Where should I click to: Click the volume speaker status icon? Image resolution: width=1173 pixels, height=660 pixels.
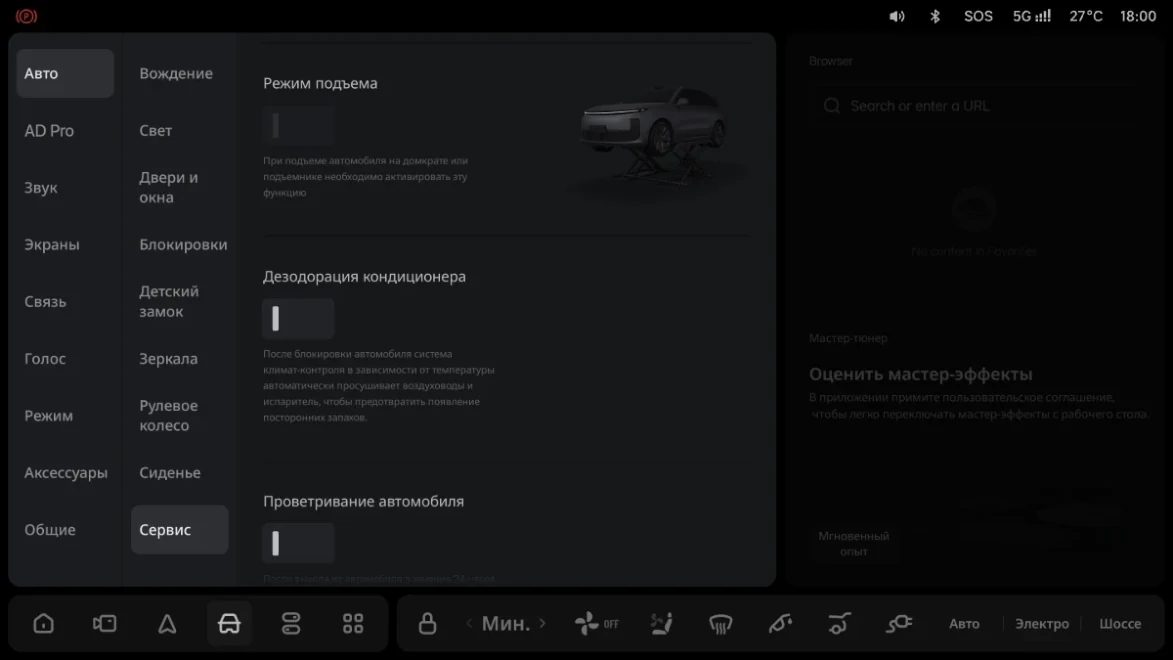point(897,16)
